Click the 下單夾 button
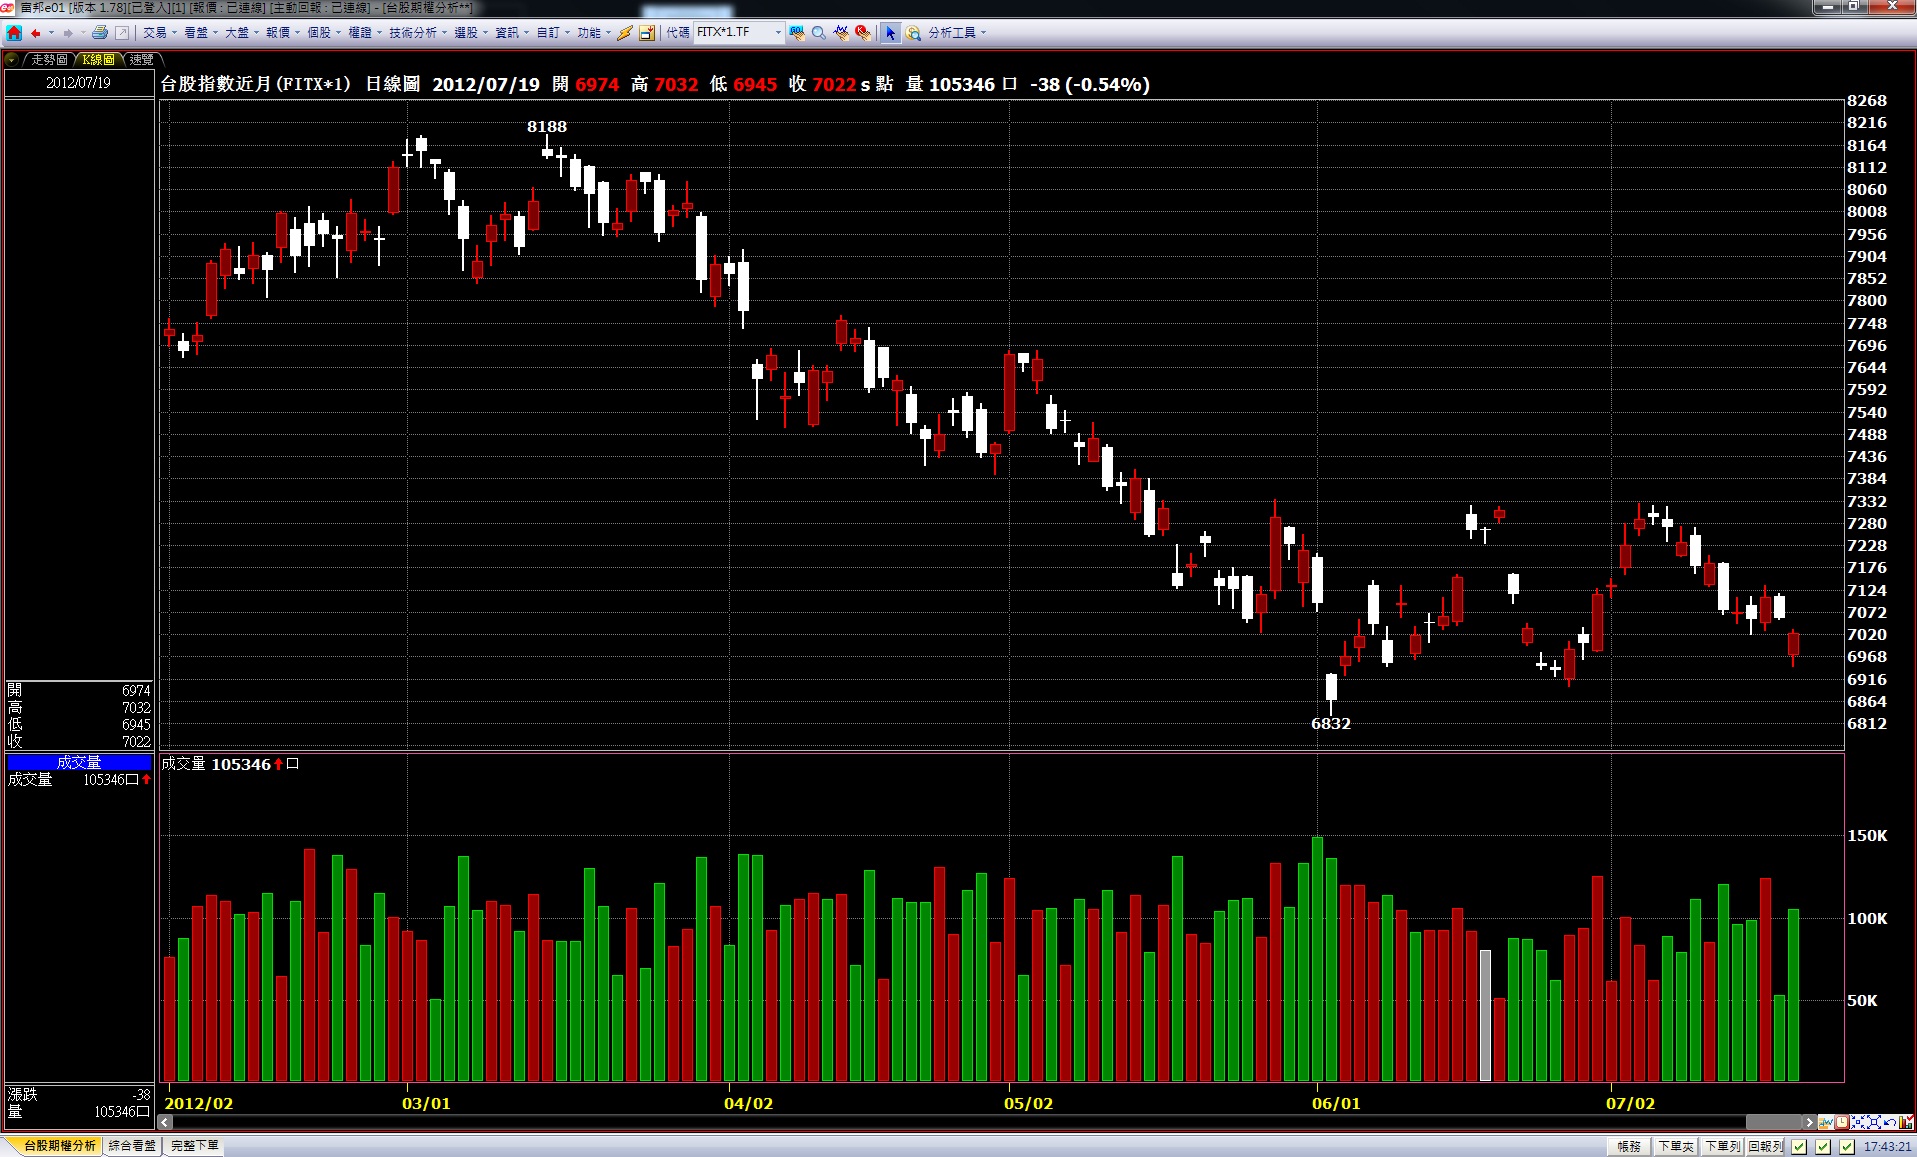This screenshot has width=1917, height=1157. click(1676, 1147)
